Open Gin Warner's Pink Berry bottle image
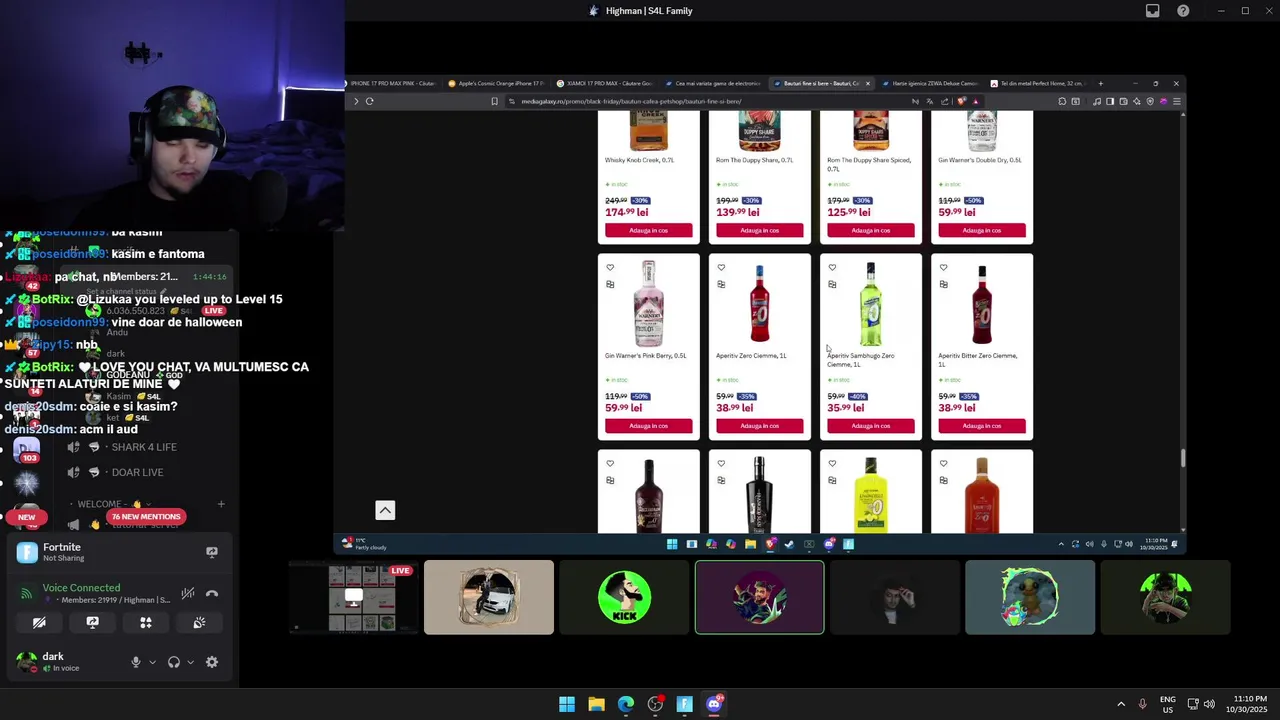This screenshot has width=1280, height=720. 648,303
